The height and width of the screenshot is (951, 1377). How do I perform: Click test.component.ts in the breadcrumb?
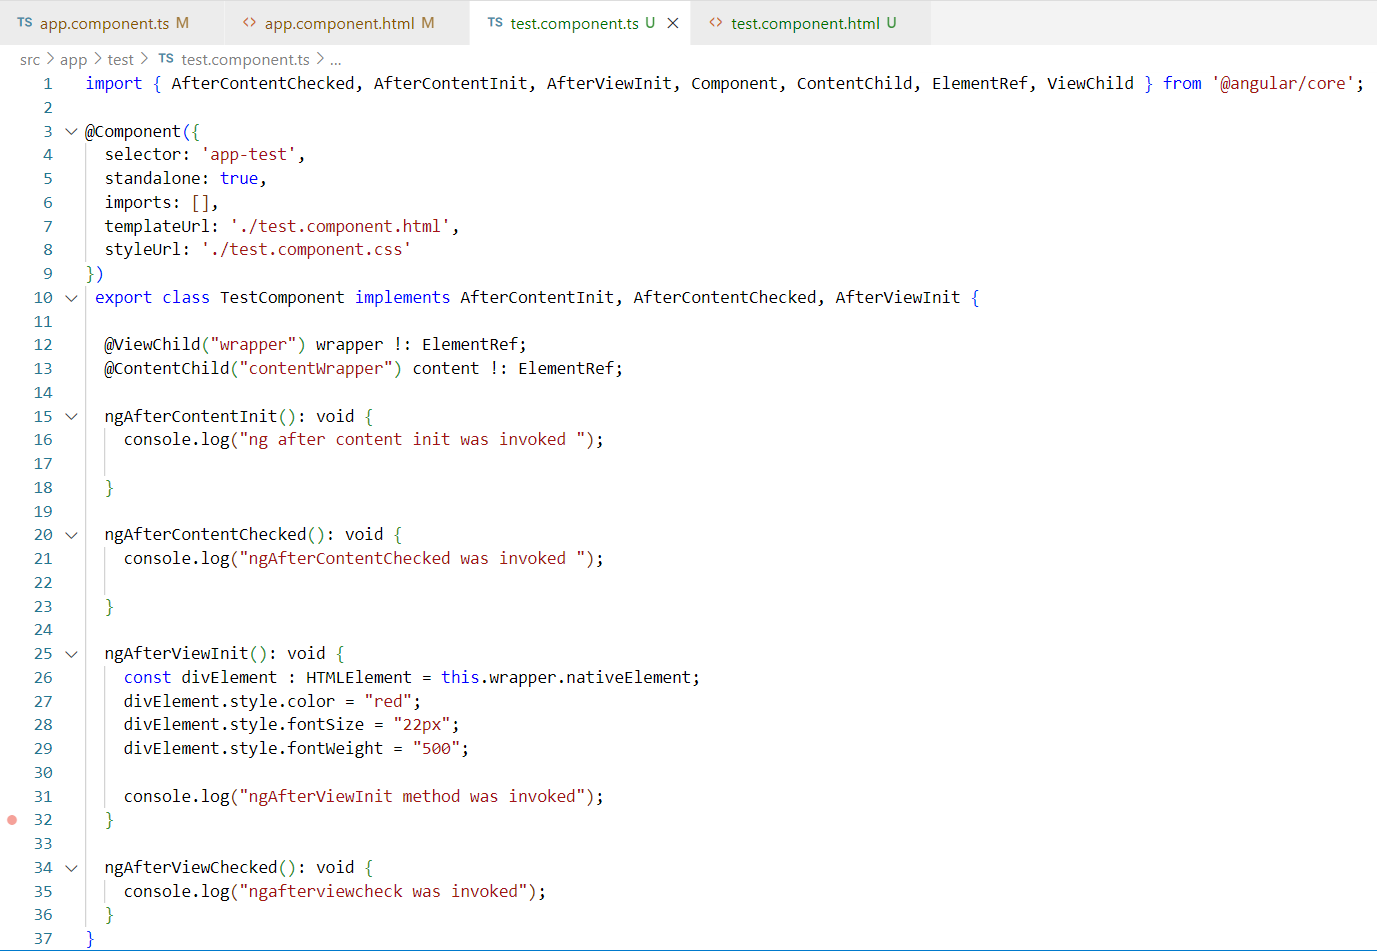click(245, 60)
